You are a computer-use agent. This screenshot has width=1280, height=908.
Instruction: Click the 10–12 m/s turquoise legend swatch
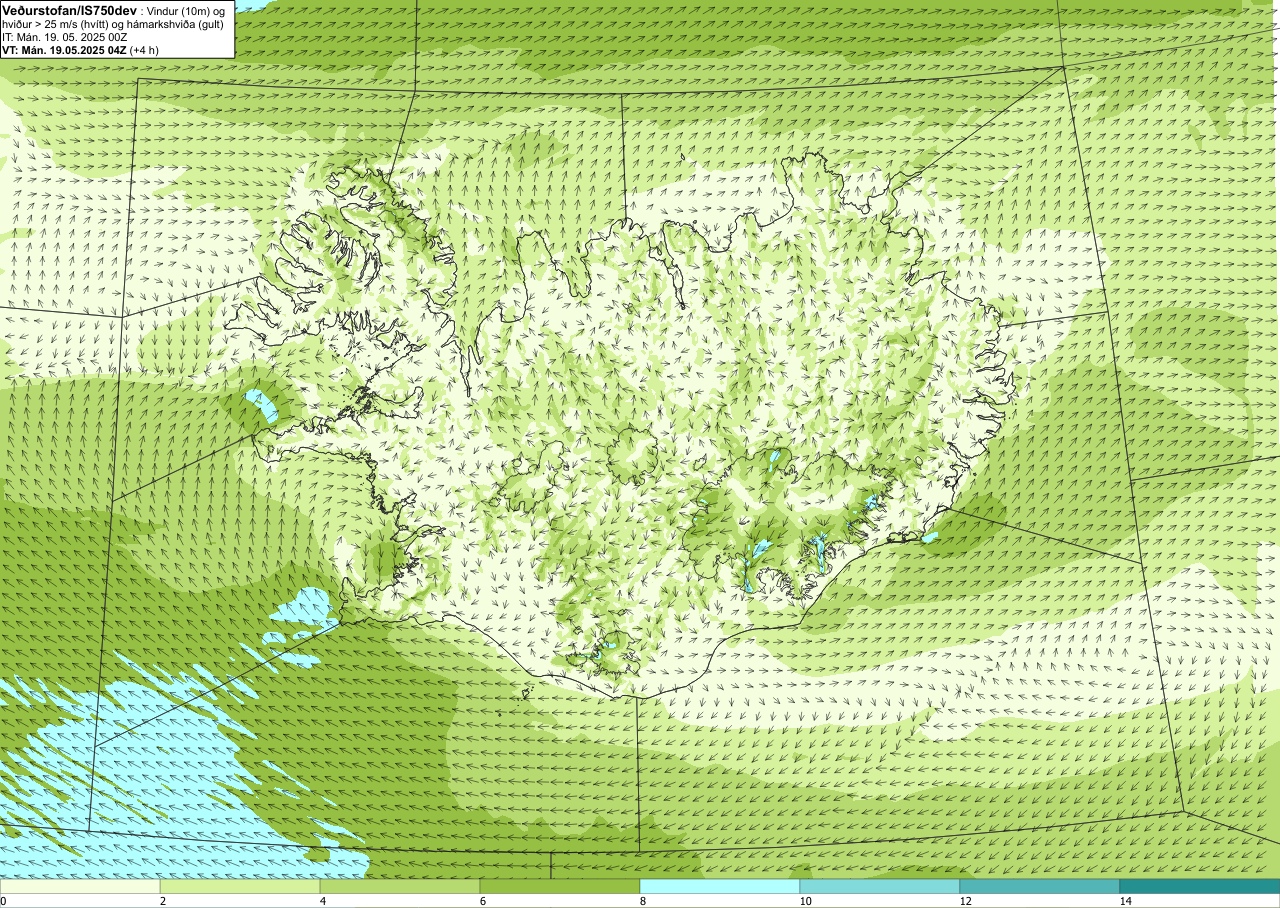[880, 886]
